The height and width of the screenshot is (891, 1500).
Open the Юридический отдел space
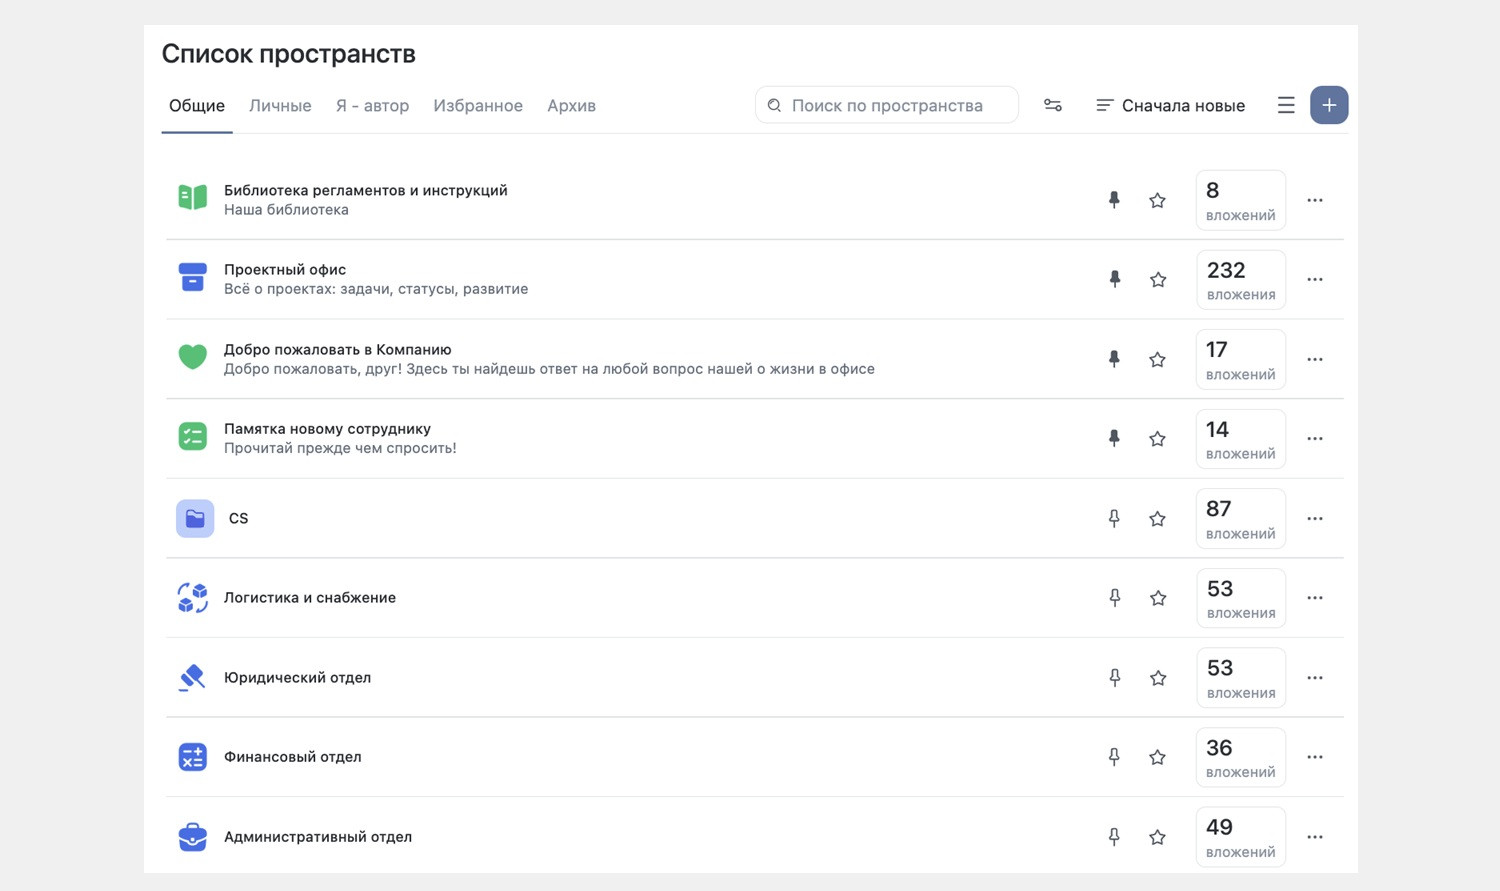coord(297,677)
